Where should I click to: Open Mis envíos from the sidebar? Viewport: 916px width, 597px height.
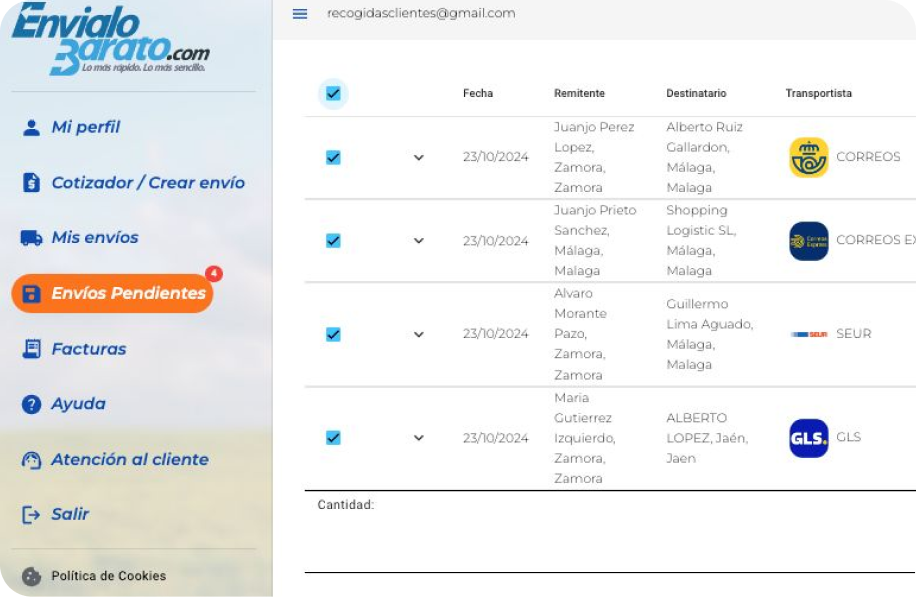click(x=94, y=238)
